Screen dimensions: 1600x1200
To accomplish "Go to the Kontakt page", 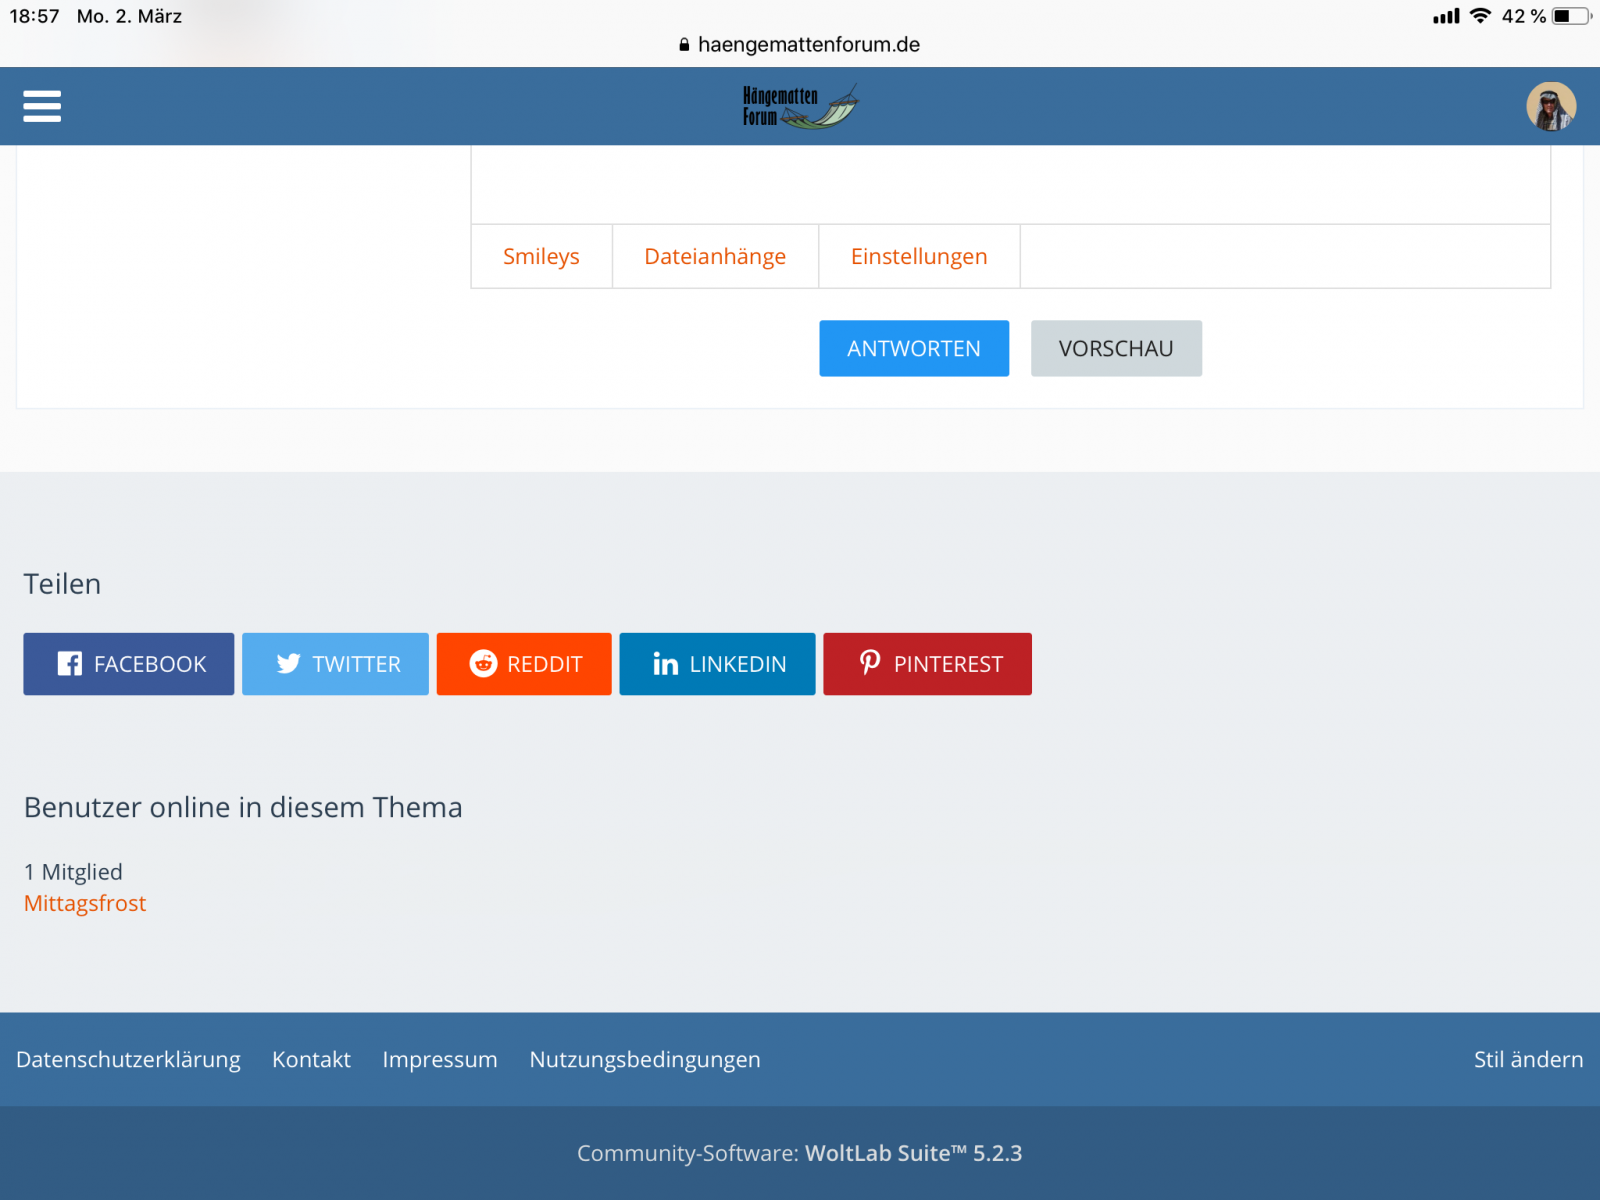I will (311, 1060).
